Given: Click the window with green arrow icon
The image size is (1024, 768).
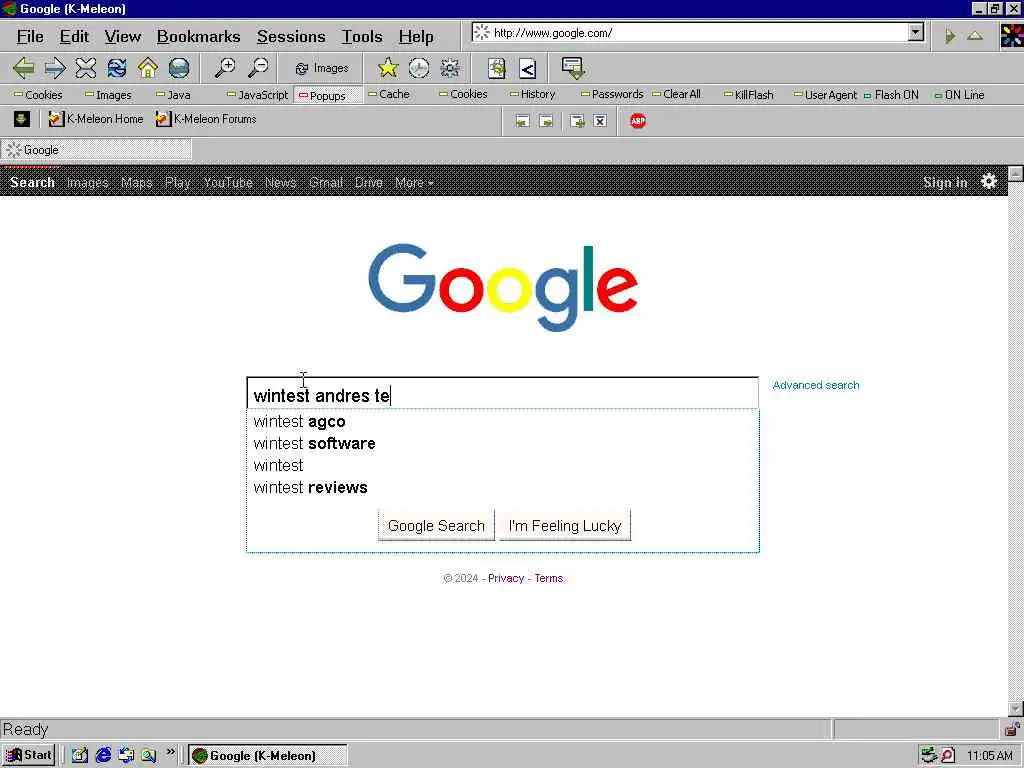Looking at the screenshot, I should coord(573,68).
